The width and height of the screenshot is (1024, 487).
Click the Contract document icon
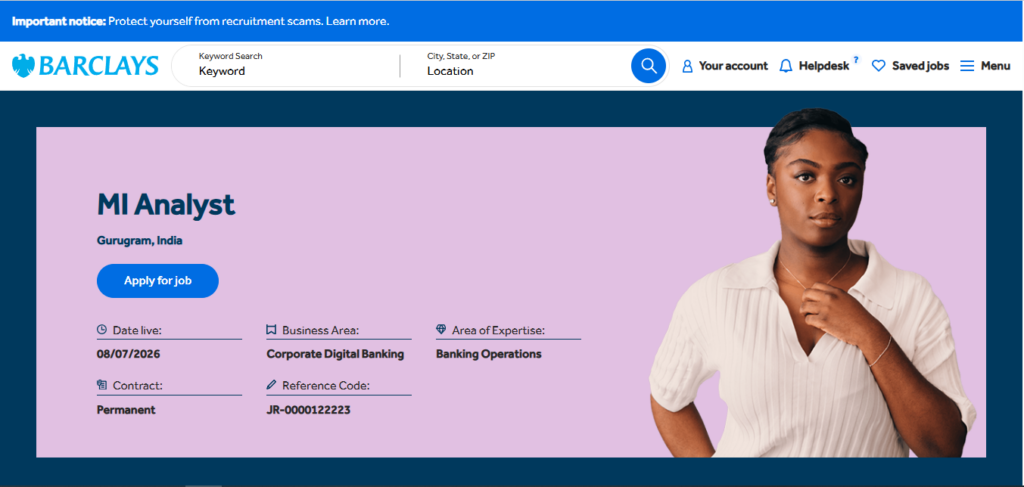click(102, 385)
